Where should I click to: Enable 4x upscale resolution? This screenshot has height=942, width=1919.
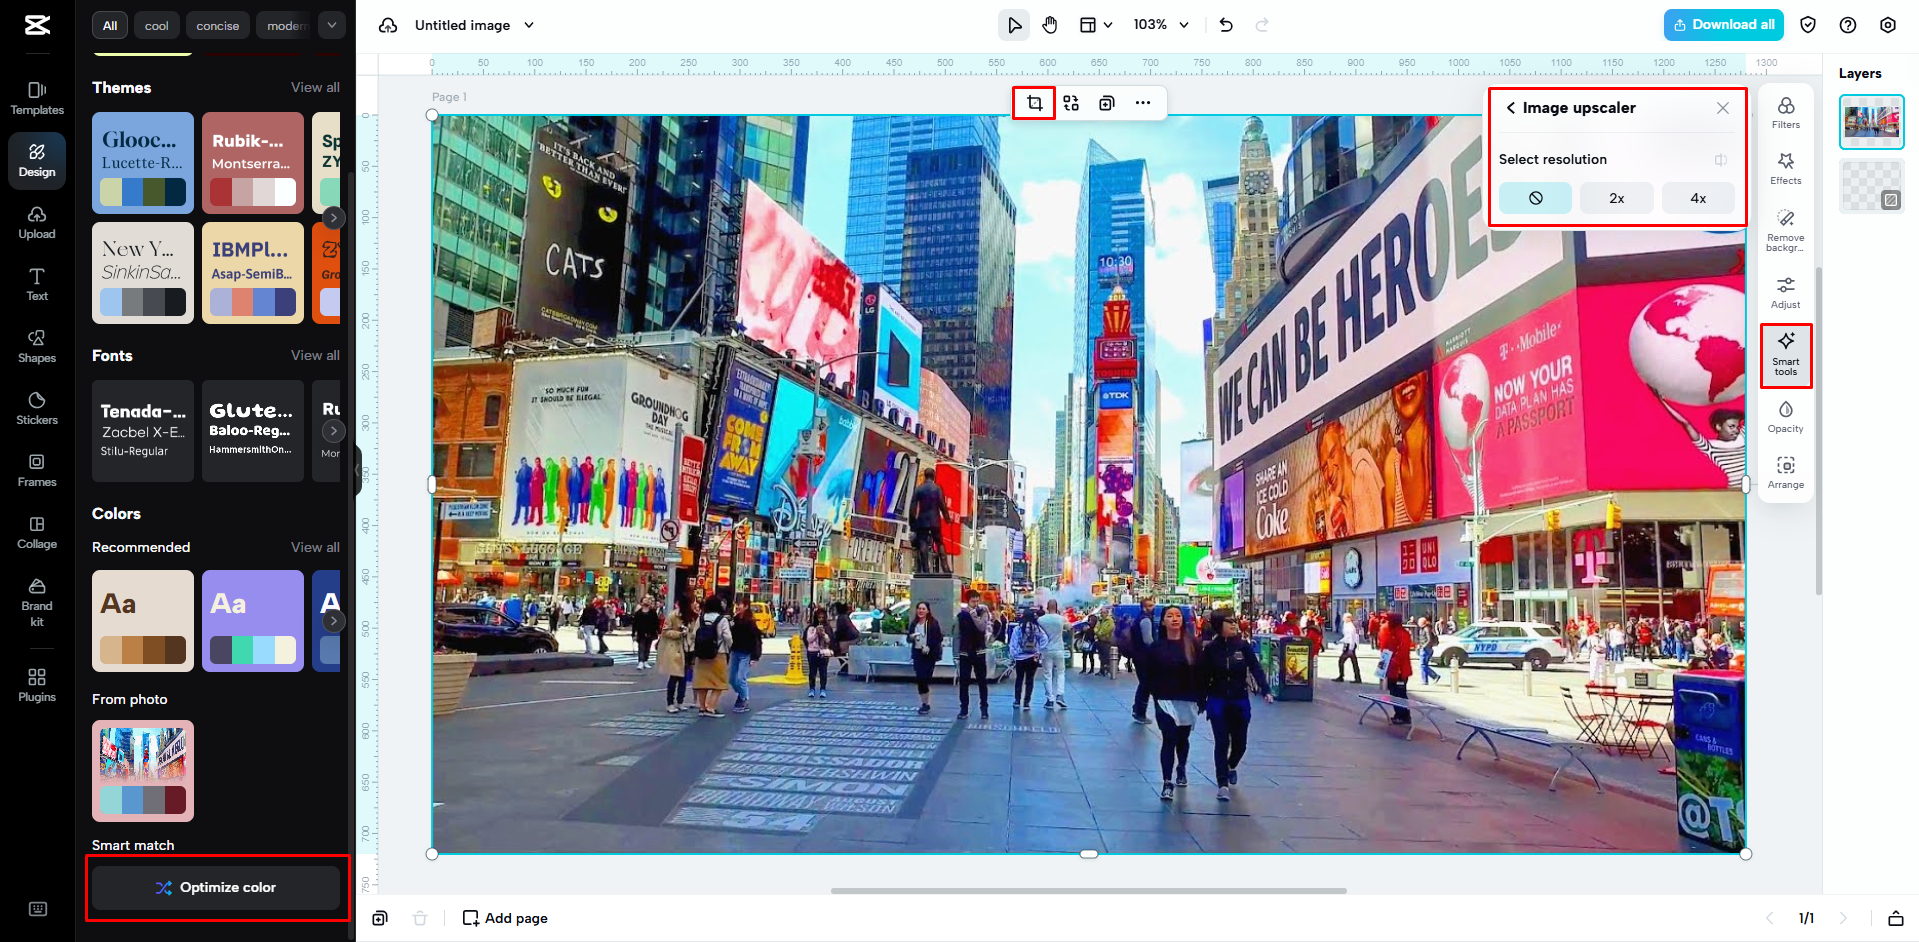[x=1697, y=198]
